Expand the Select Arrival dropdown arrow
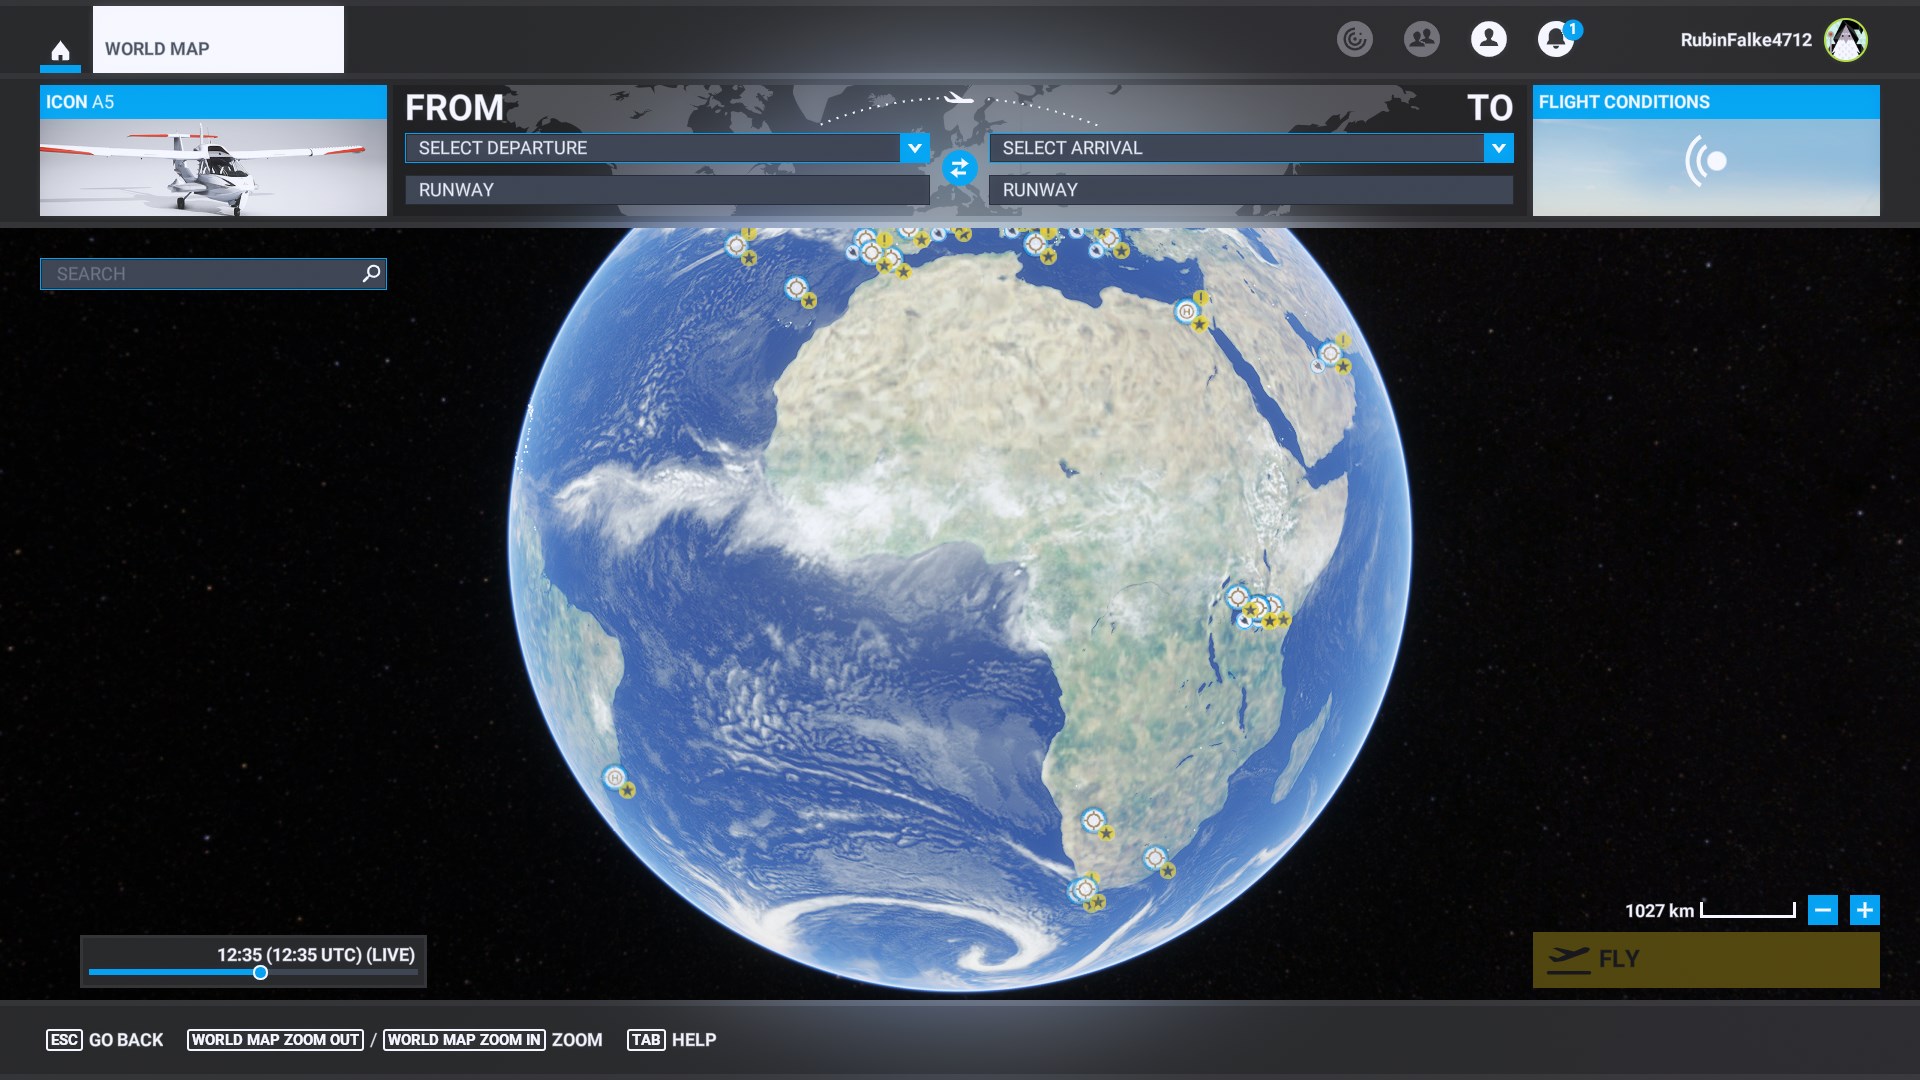The width and height of the screenshot is (1920, 1080). click(1498, 148)
